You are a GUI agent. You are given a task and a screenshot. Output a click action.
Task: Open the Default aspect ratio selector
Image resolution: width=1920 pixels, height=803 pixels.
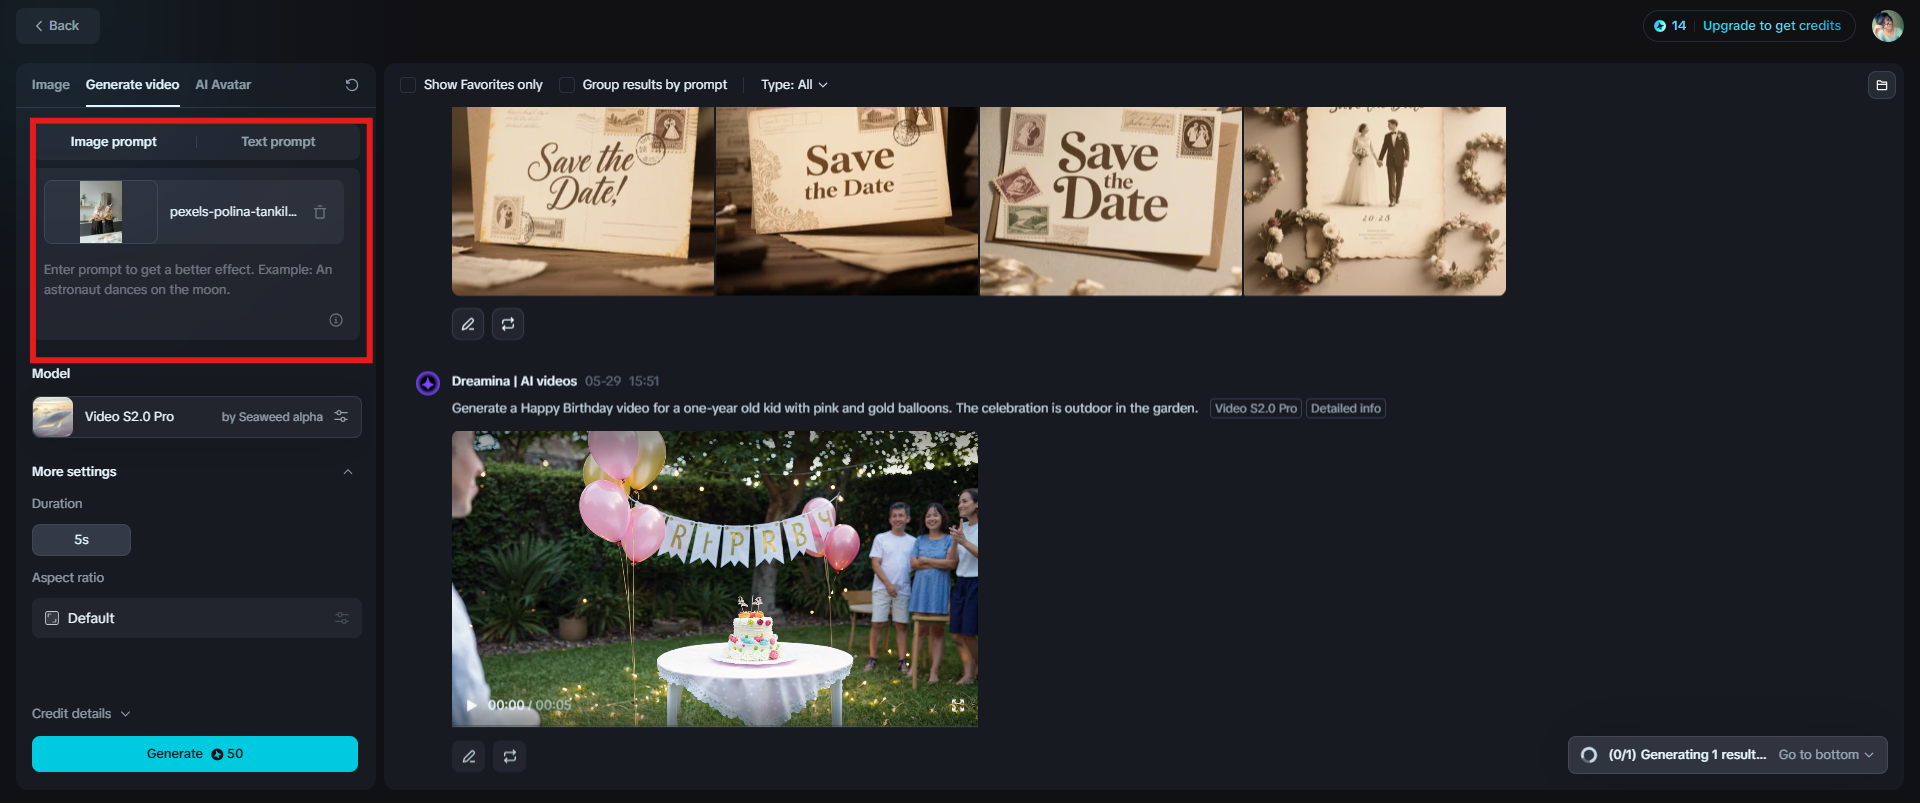coord(197,618)
